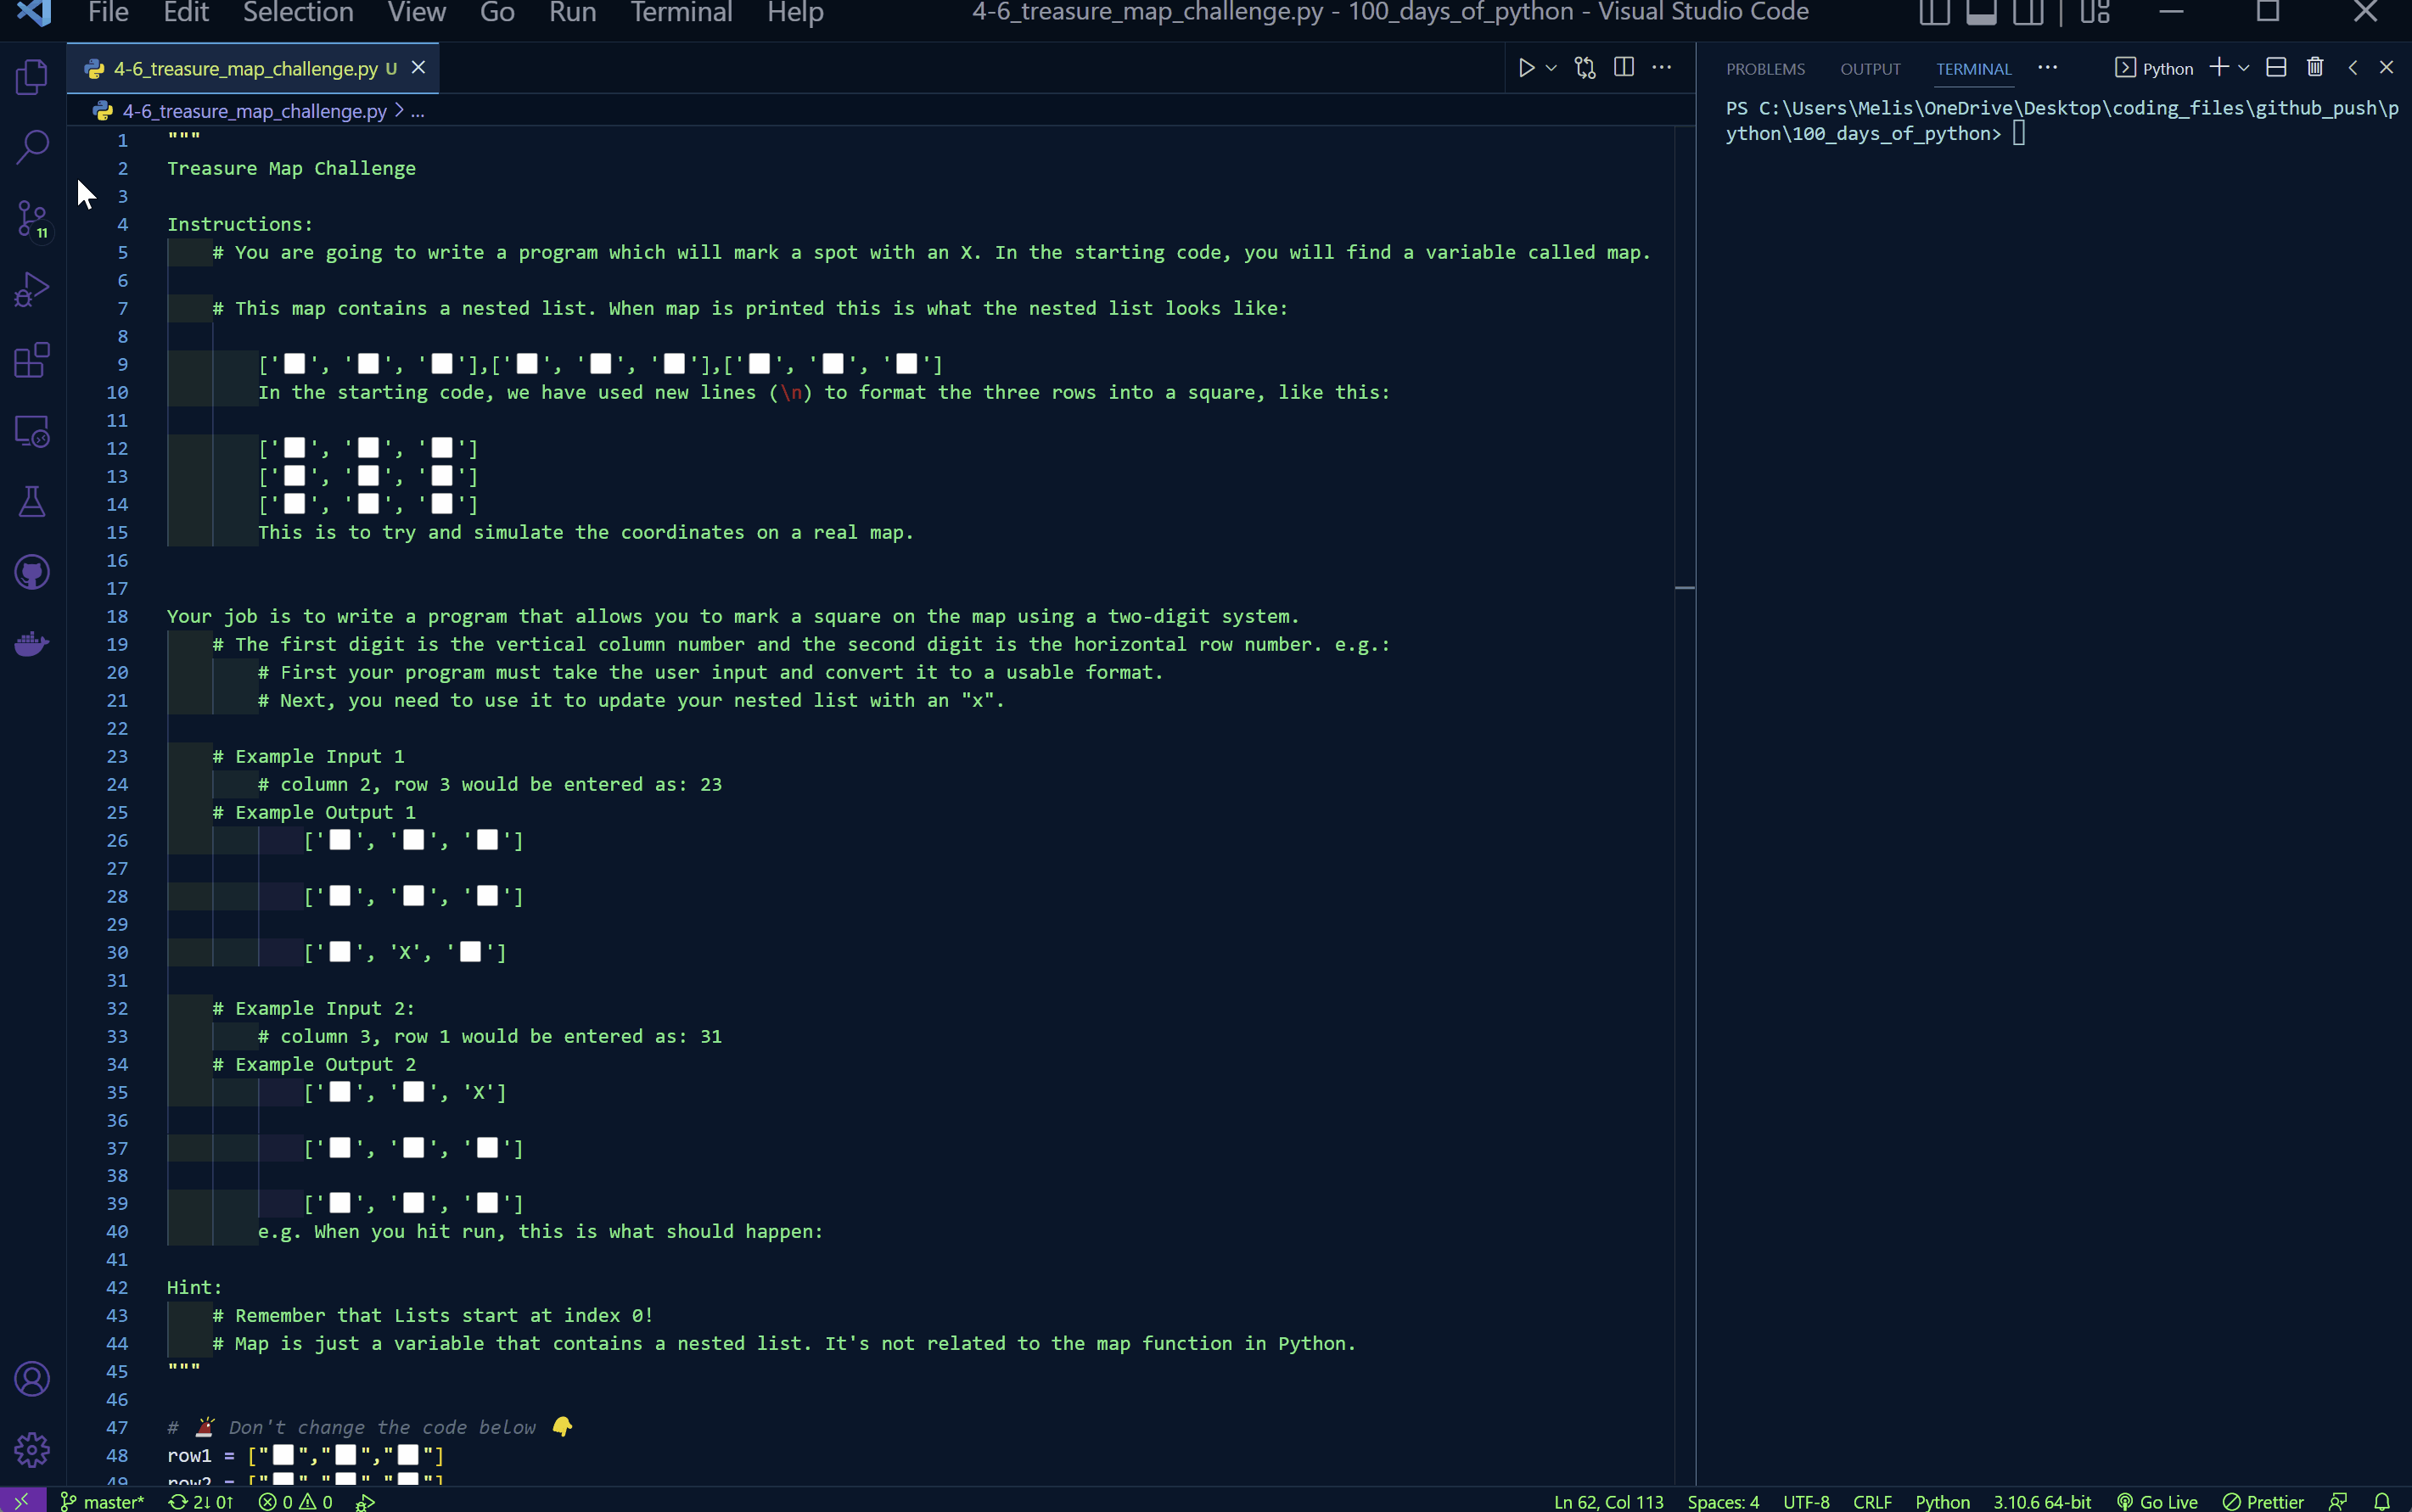
Task: Switch to the PROBLEMS panel tab
Action: pyautogui.click(x=1765, y=69)
